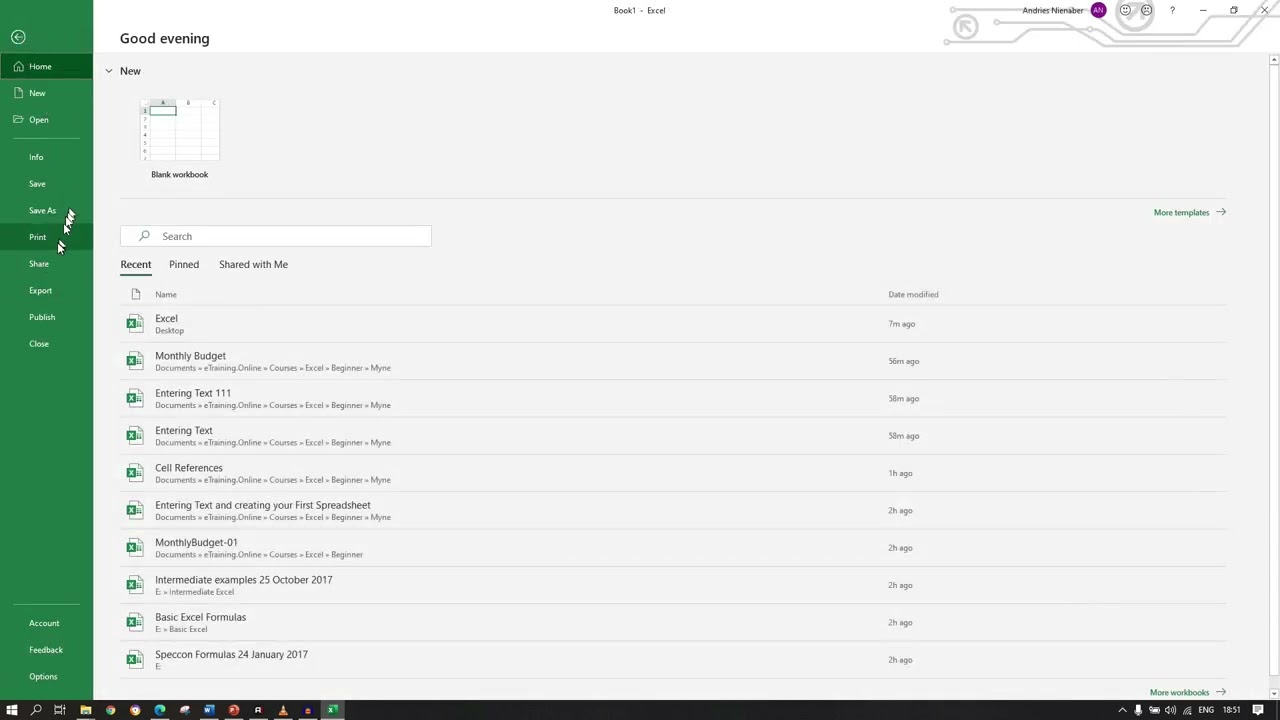The image size is (1280, 720).
Task: Click in the Search field
Action: (276, 236)
